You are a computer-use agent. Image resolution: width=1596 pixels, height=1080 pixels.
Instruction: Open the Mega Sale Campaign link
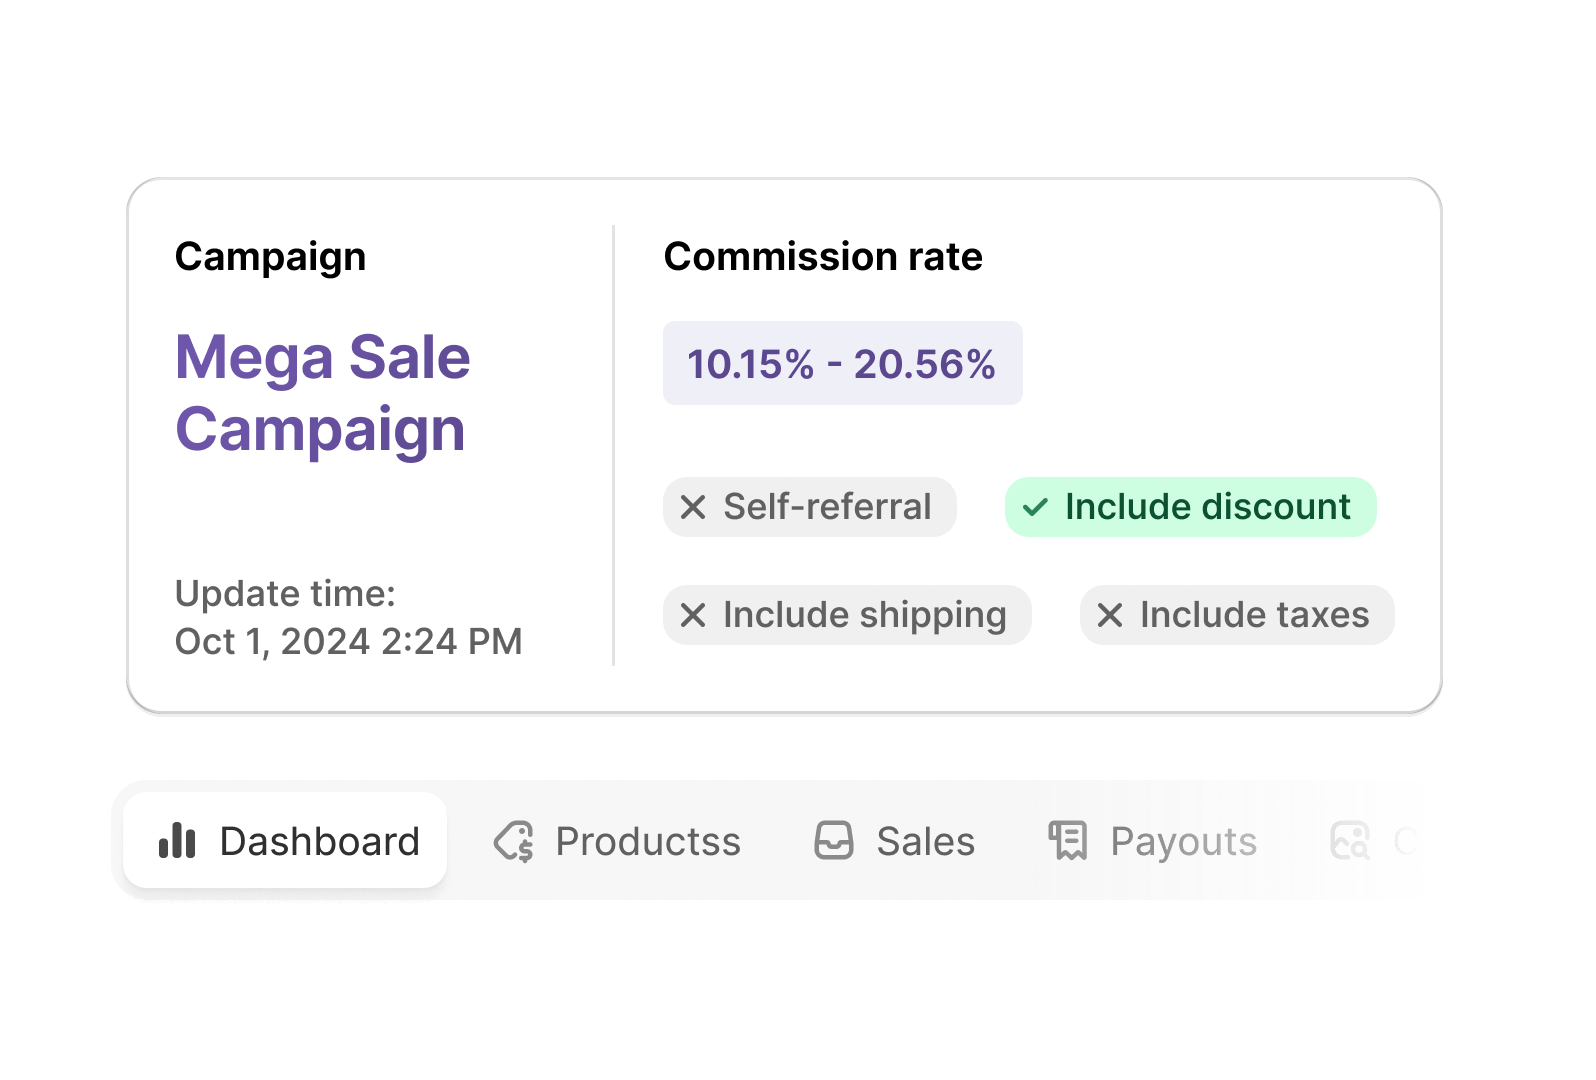click(322, 393)
